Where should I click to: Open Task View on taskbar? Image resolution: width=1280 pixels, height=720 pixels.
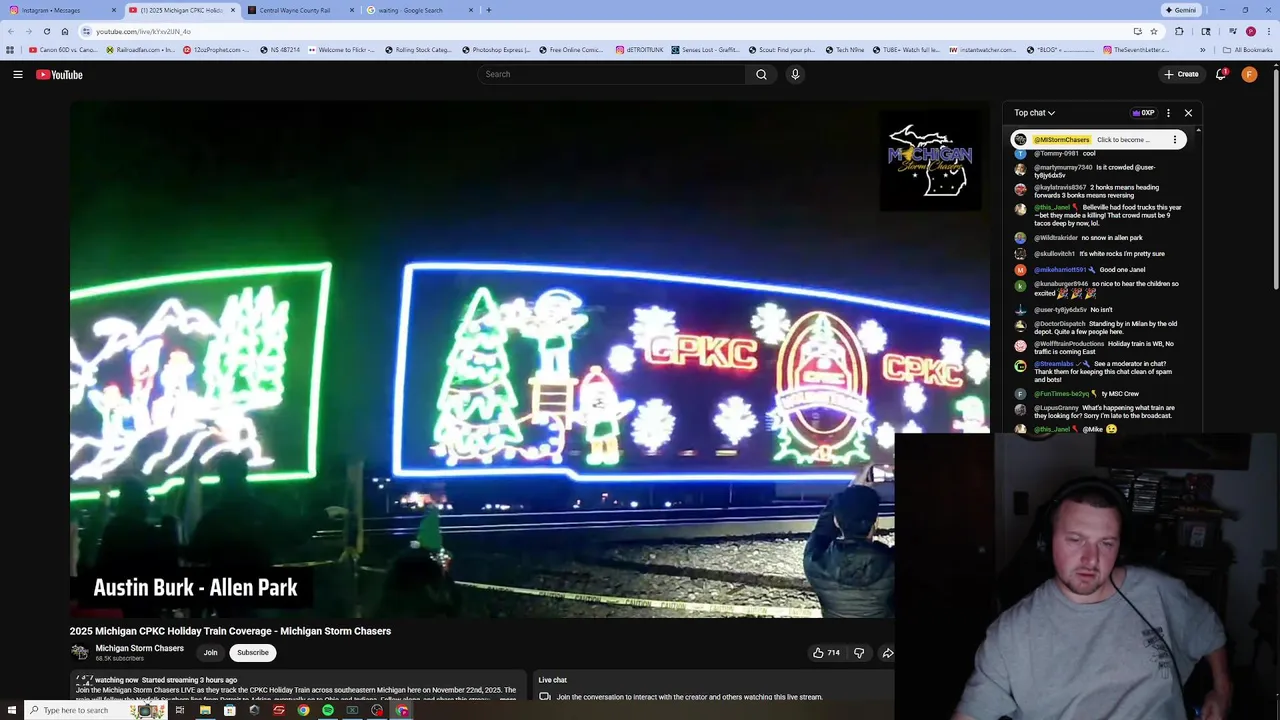(180, 711)
